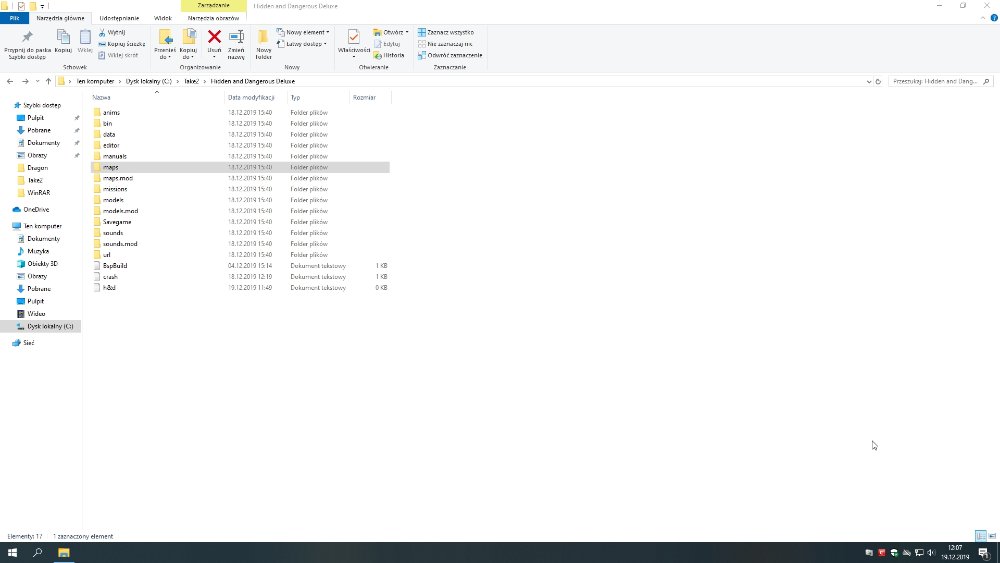The image size is (1000, 563).
Task: Toggle large icons view in status bar
Action: point(991,536)
